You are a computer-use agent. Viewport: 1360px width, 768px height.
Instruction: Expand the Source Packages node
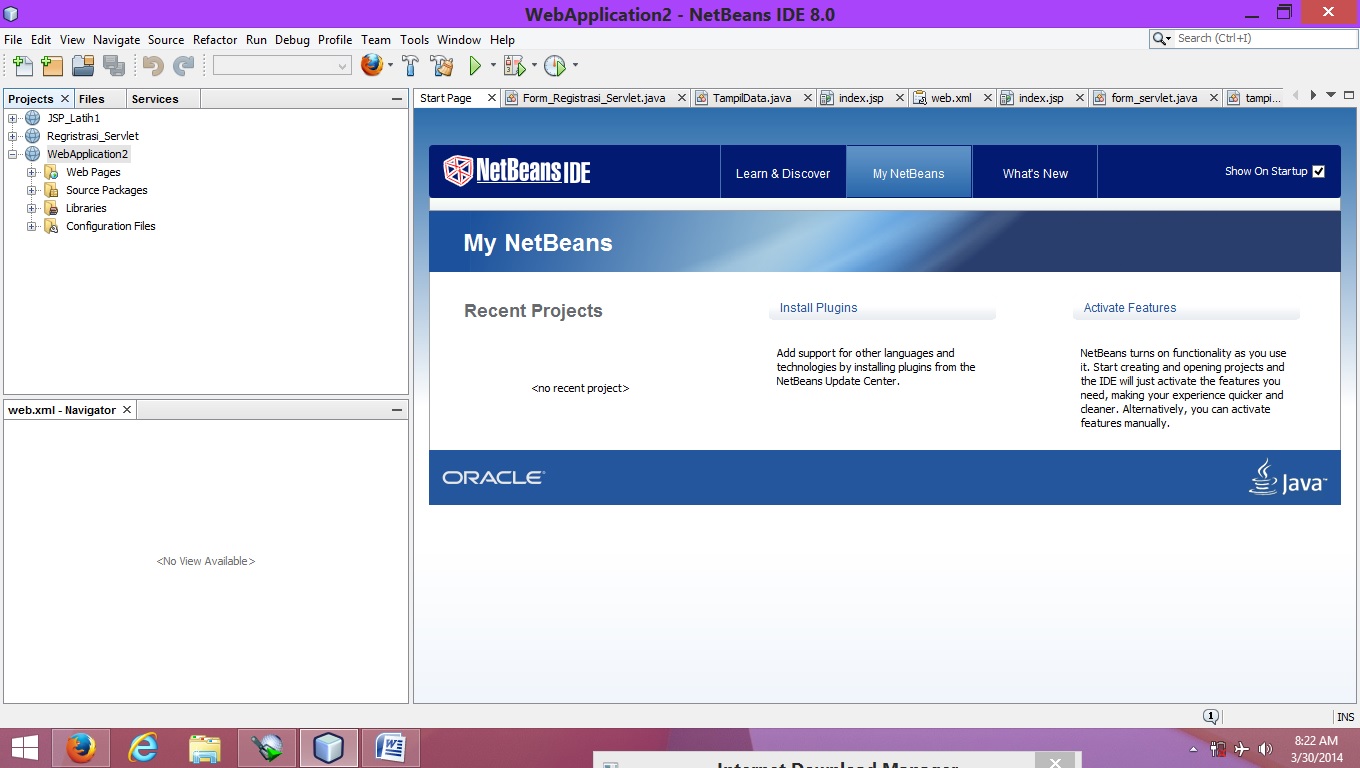pyautogui.click(x=30, y=189)
